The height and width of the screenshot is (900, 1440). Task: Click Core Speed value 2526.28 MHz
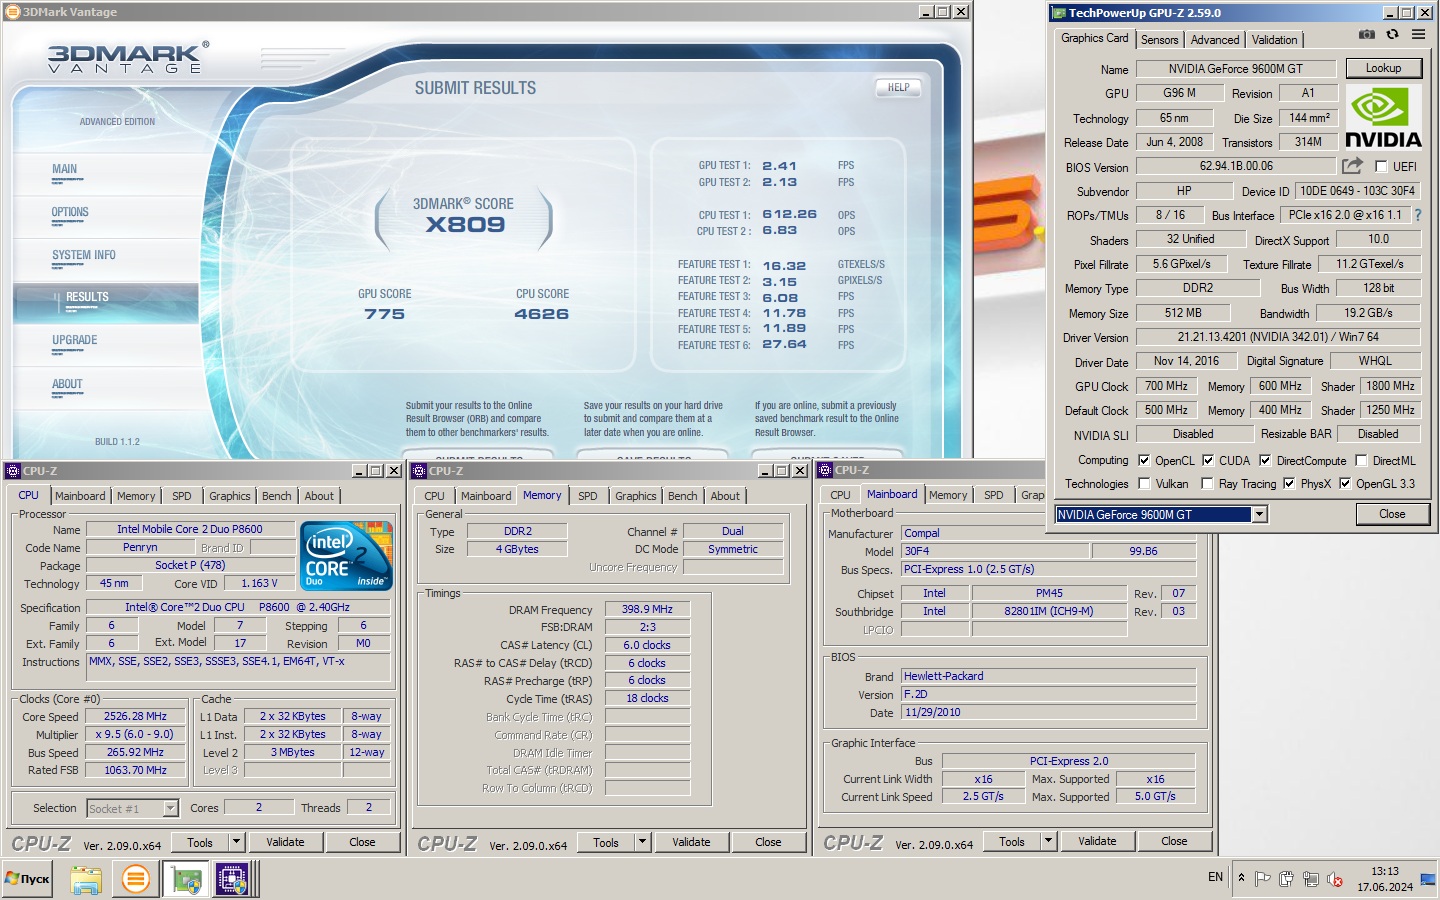click(x=136, y=716)
